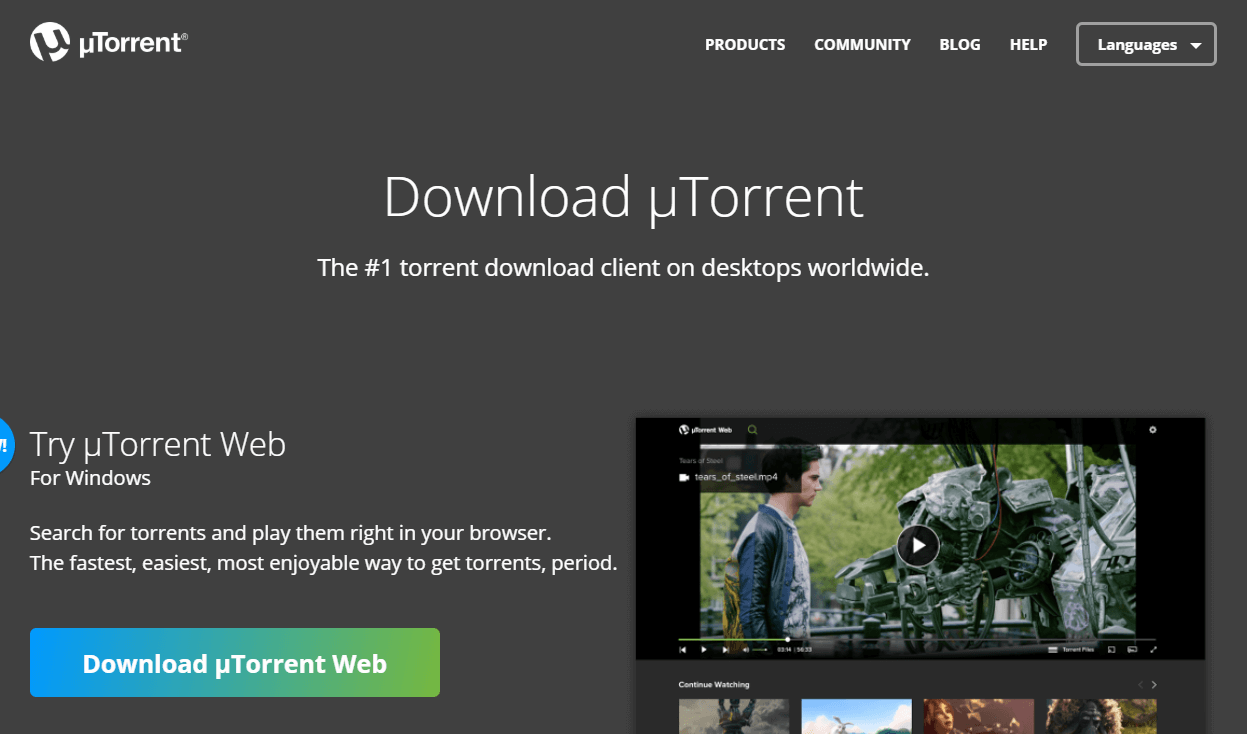Click the Continue Watching right arrow
This screenshot has width=1247, height=734.
pos(1154,685)
